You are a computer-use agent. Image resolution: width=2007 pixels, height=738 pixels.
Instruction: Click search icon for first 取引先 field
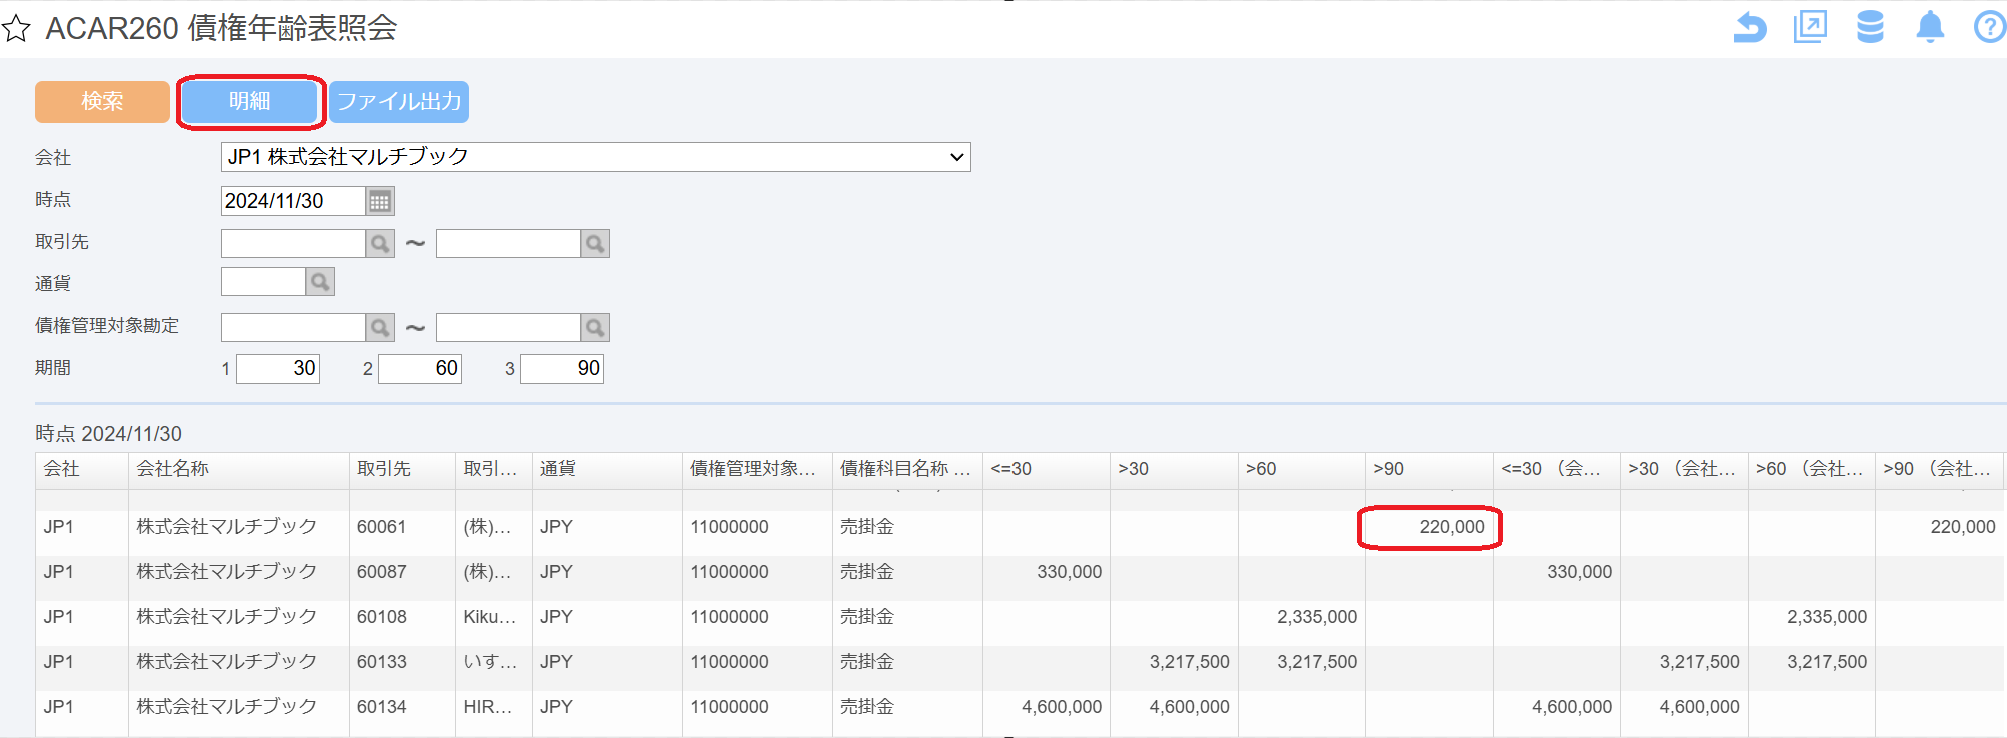(380, 243)
